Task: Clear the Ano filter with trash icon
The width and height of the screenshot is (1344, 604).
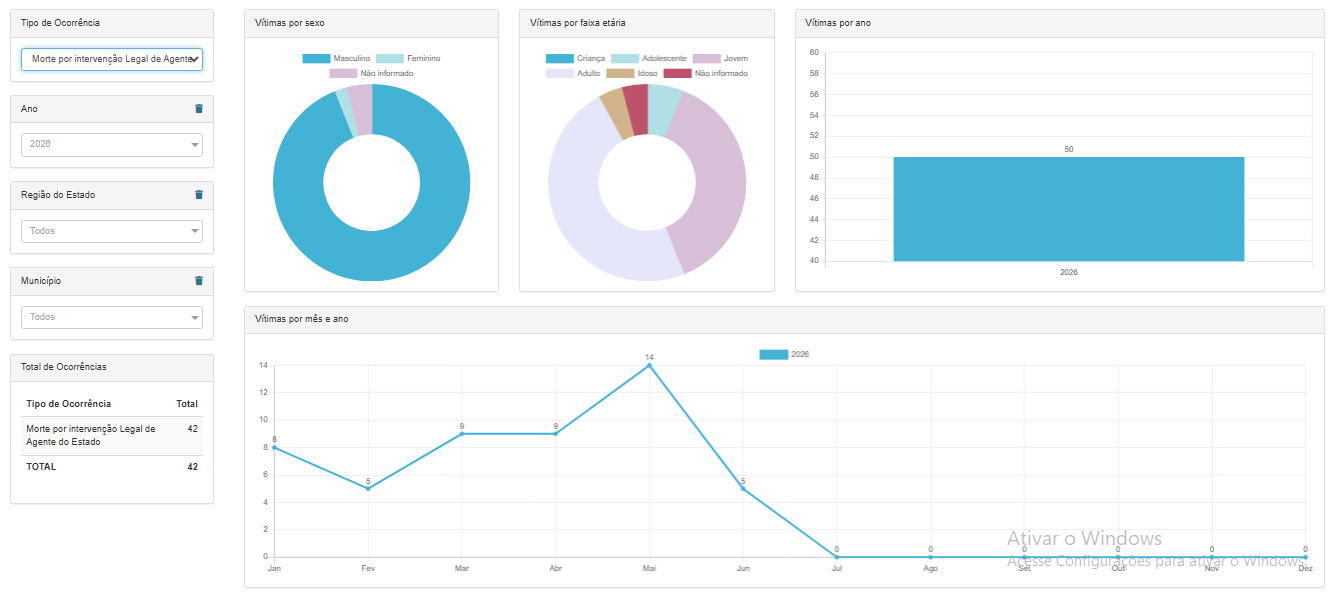Action: coord(198,108)
